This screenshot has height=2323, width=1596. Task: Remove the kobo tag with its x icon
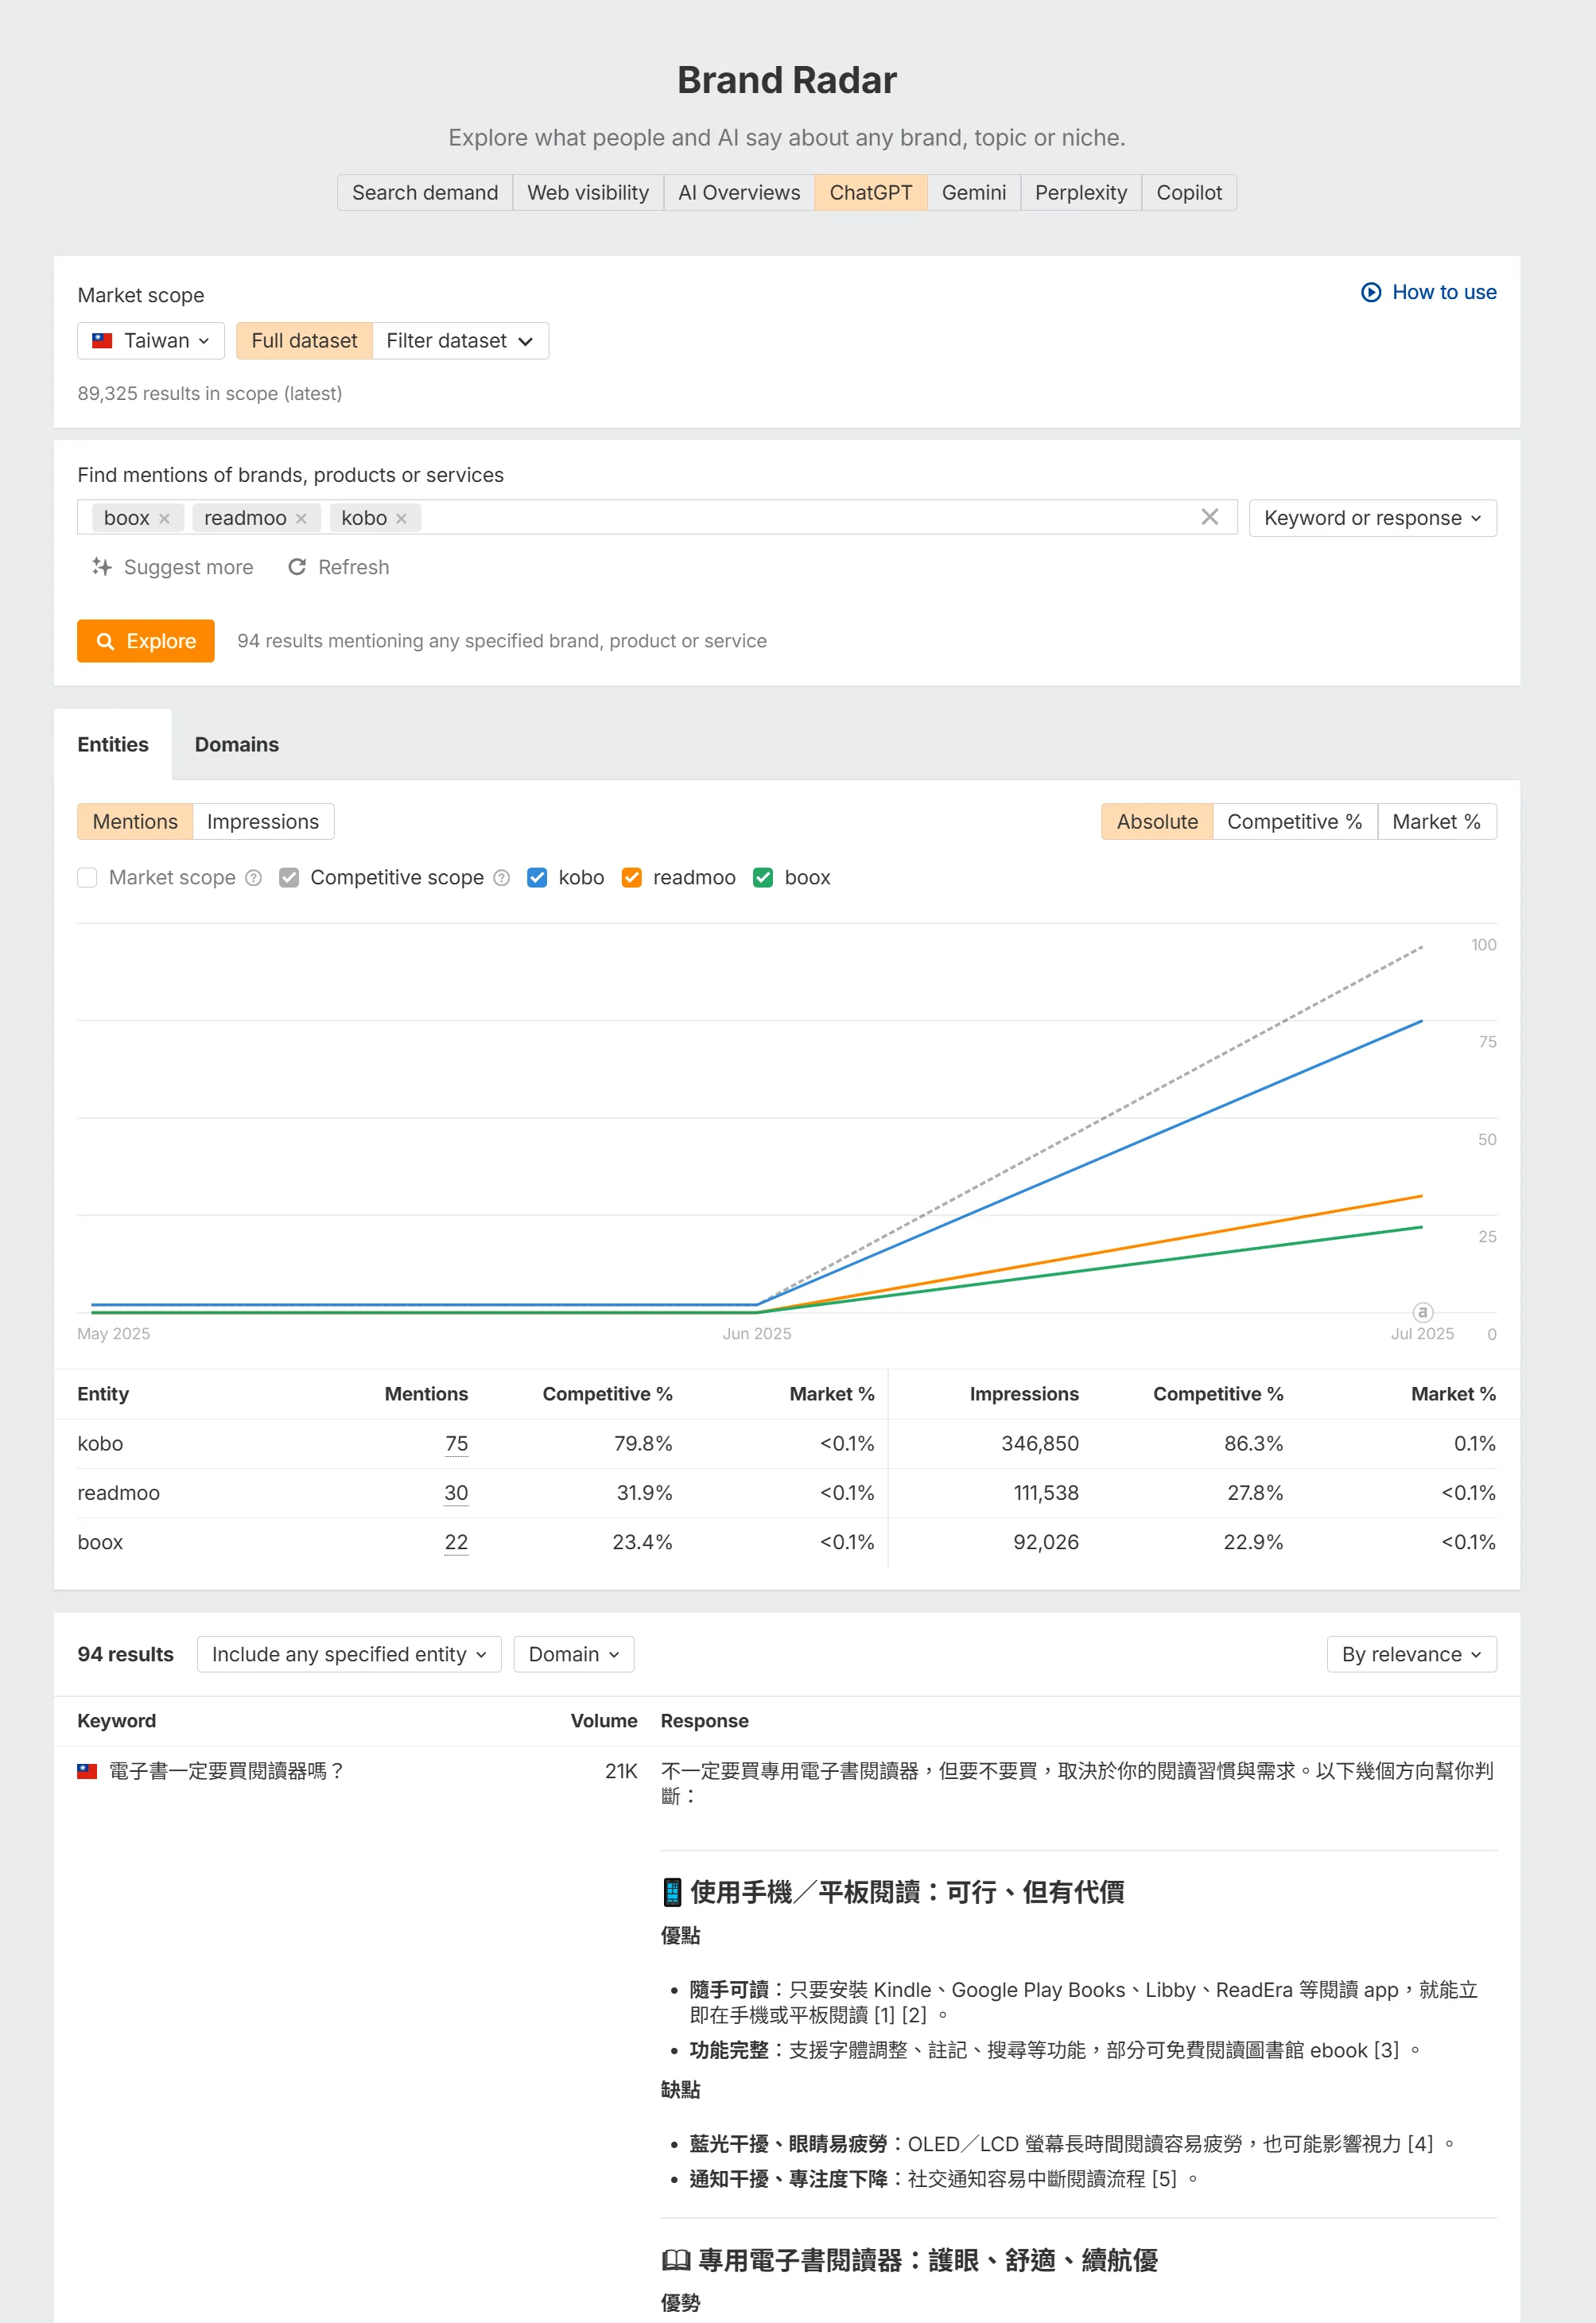(x=401, y=518)
